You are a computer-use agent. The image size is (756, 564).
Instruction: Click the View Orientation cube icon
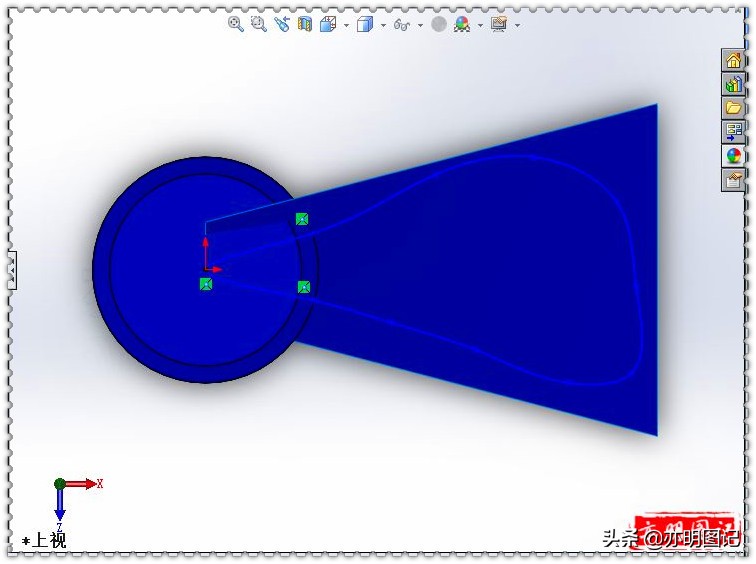[x=328, y=24]
